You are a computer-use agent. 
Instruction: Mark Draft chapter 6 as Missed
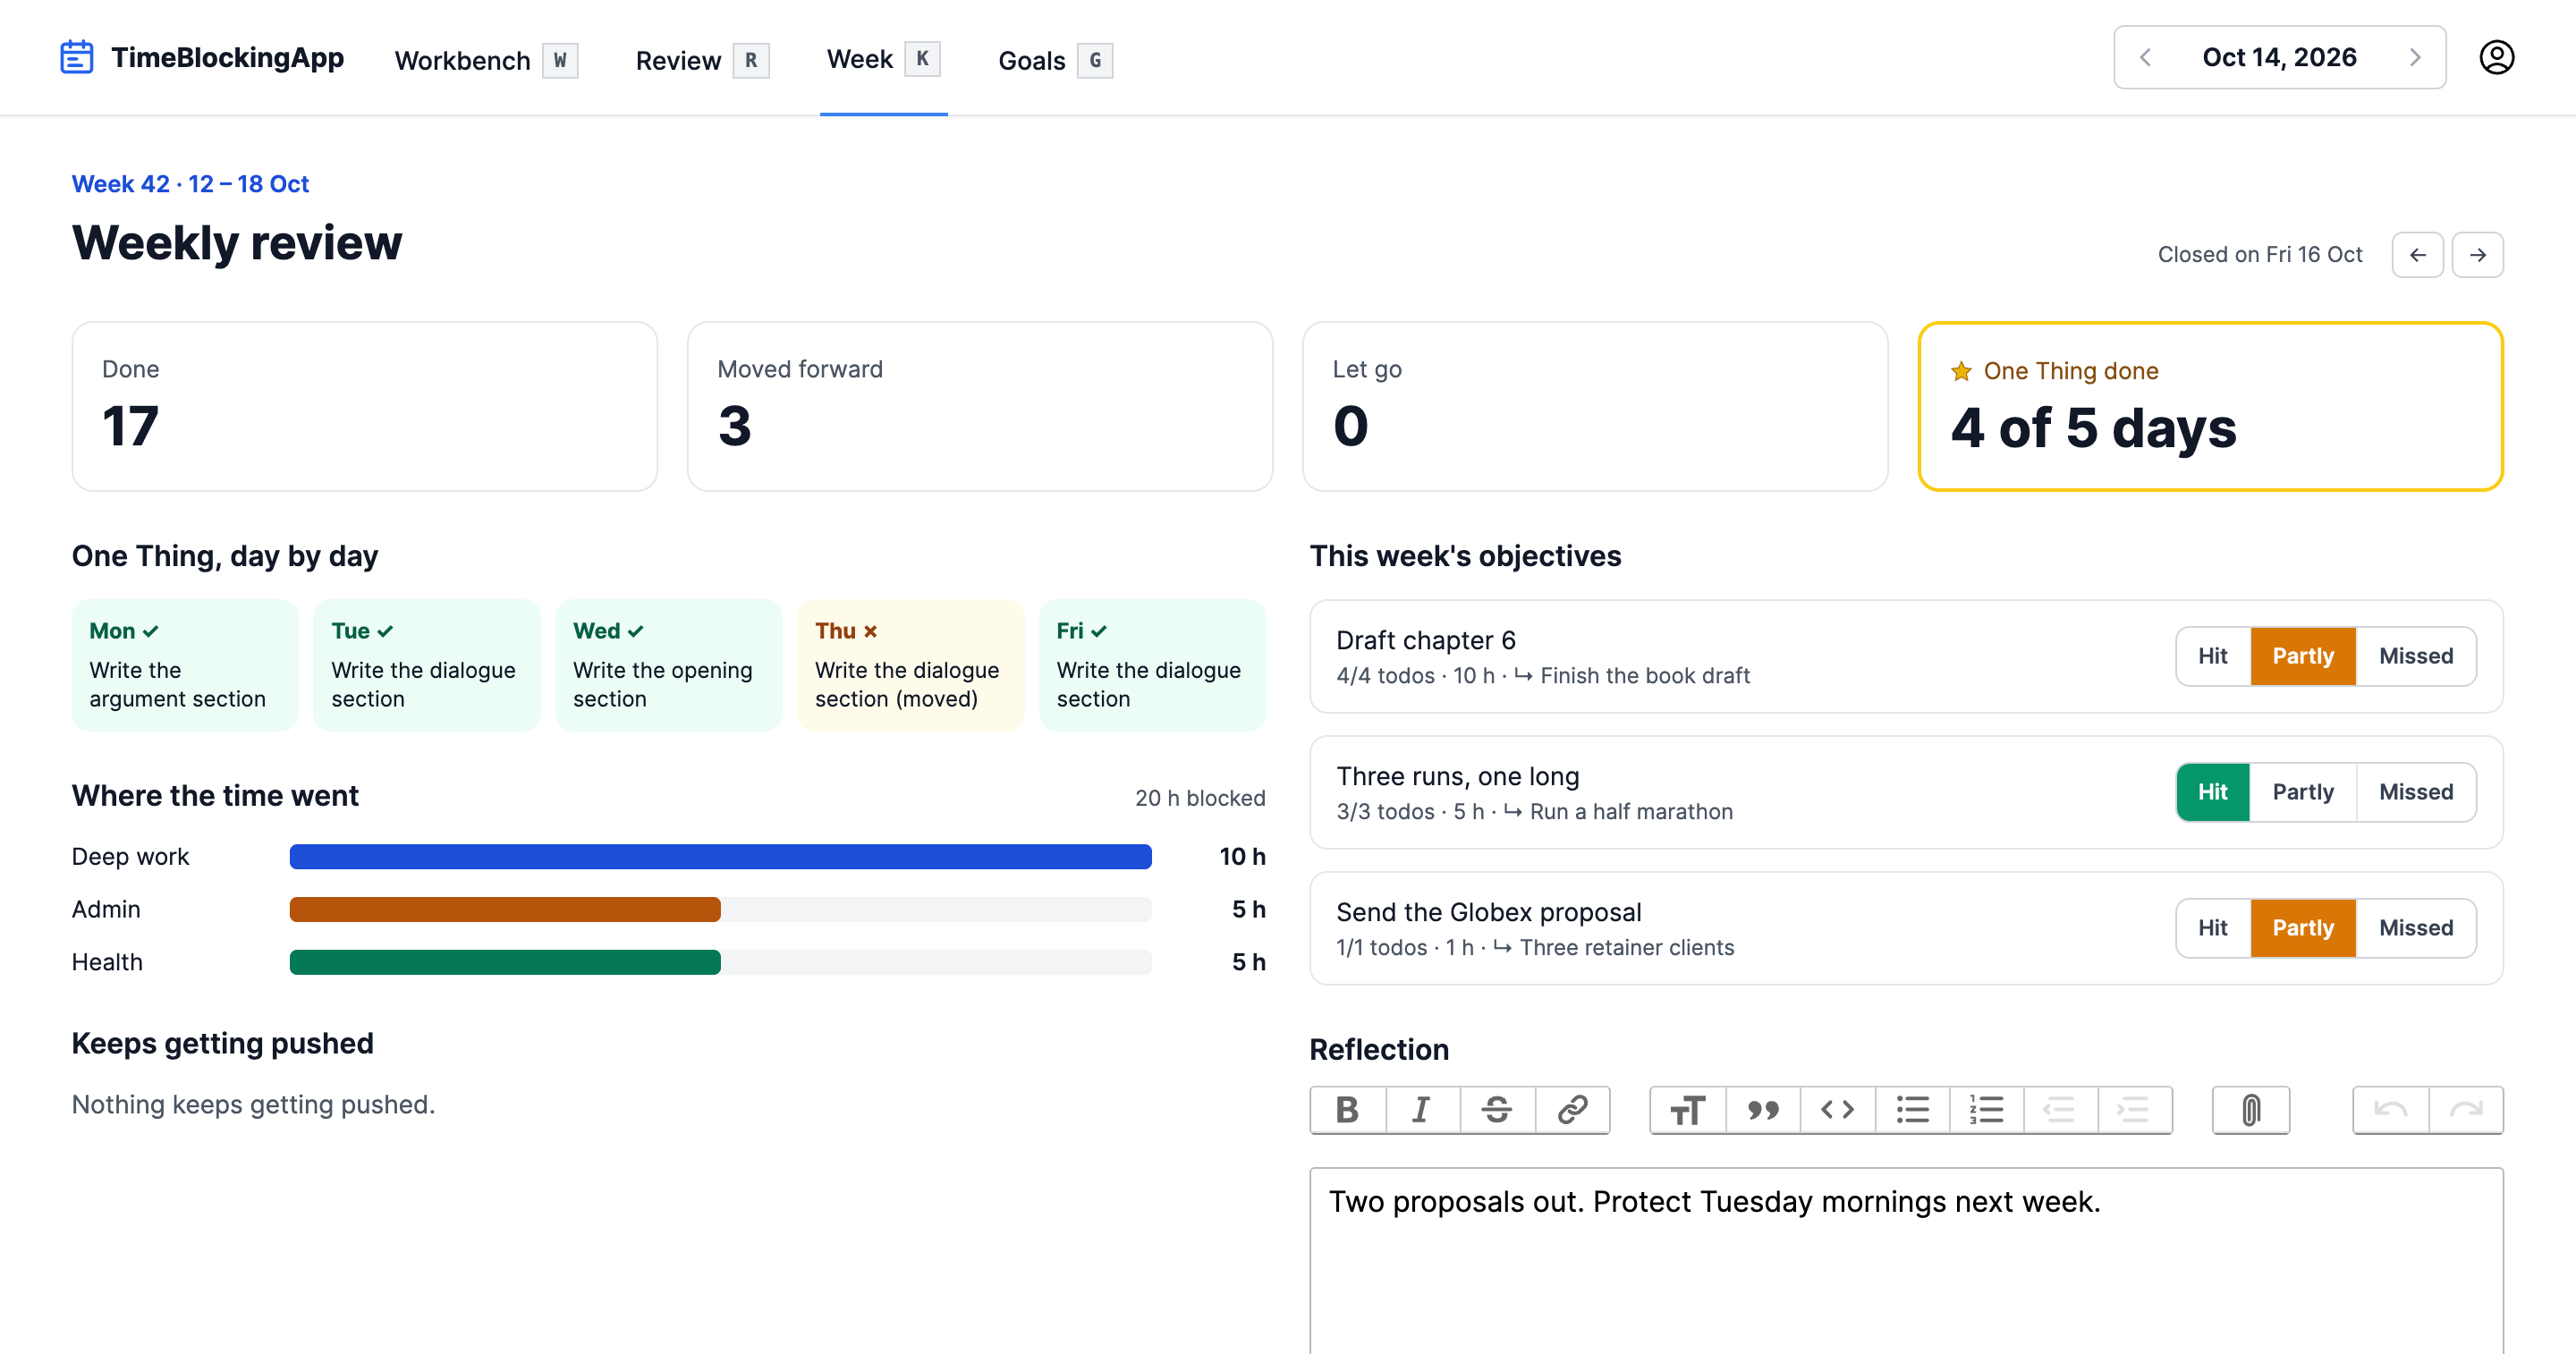[x=2415, y=656]
